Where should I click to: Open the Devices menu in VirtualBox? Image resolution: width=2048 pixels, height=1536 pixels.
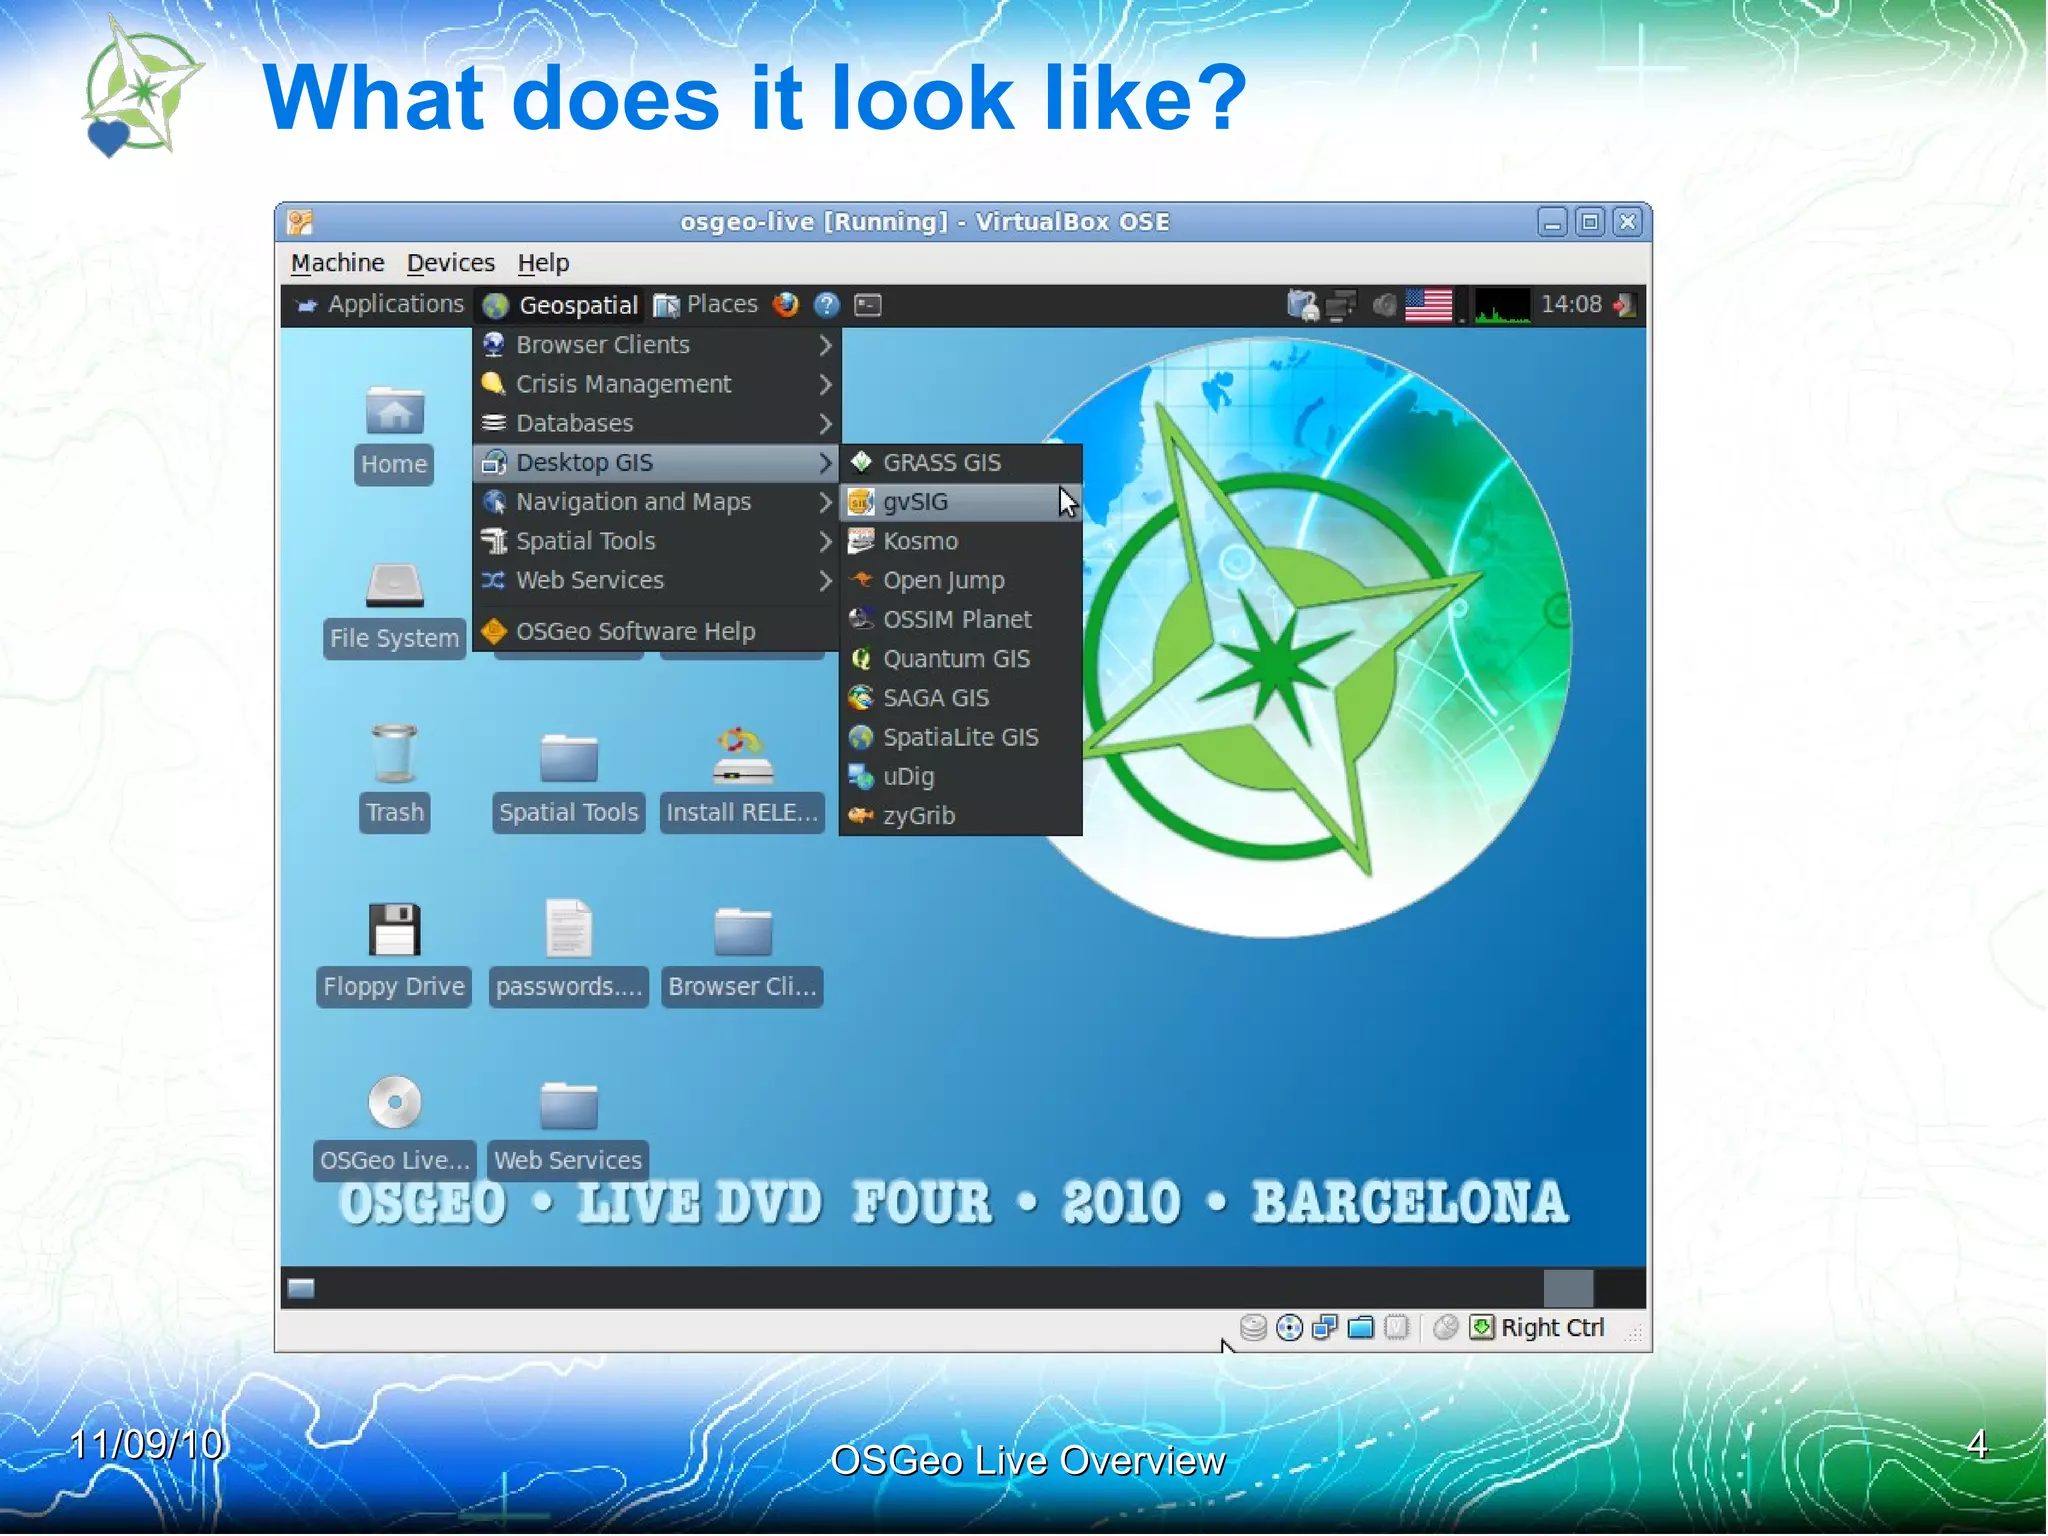(x=451, y=263)
